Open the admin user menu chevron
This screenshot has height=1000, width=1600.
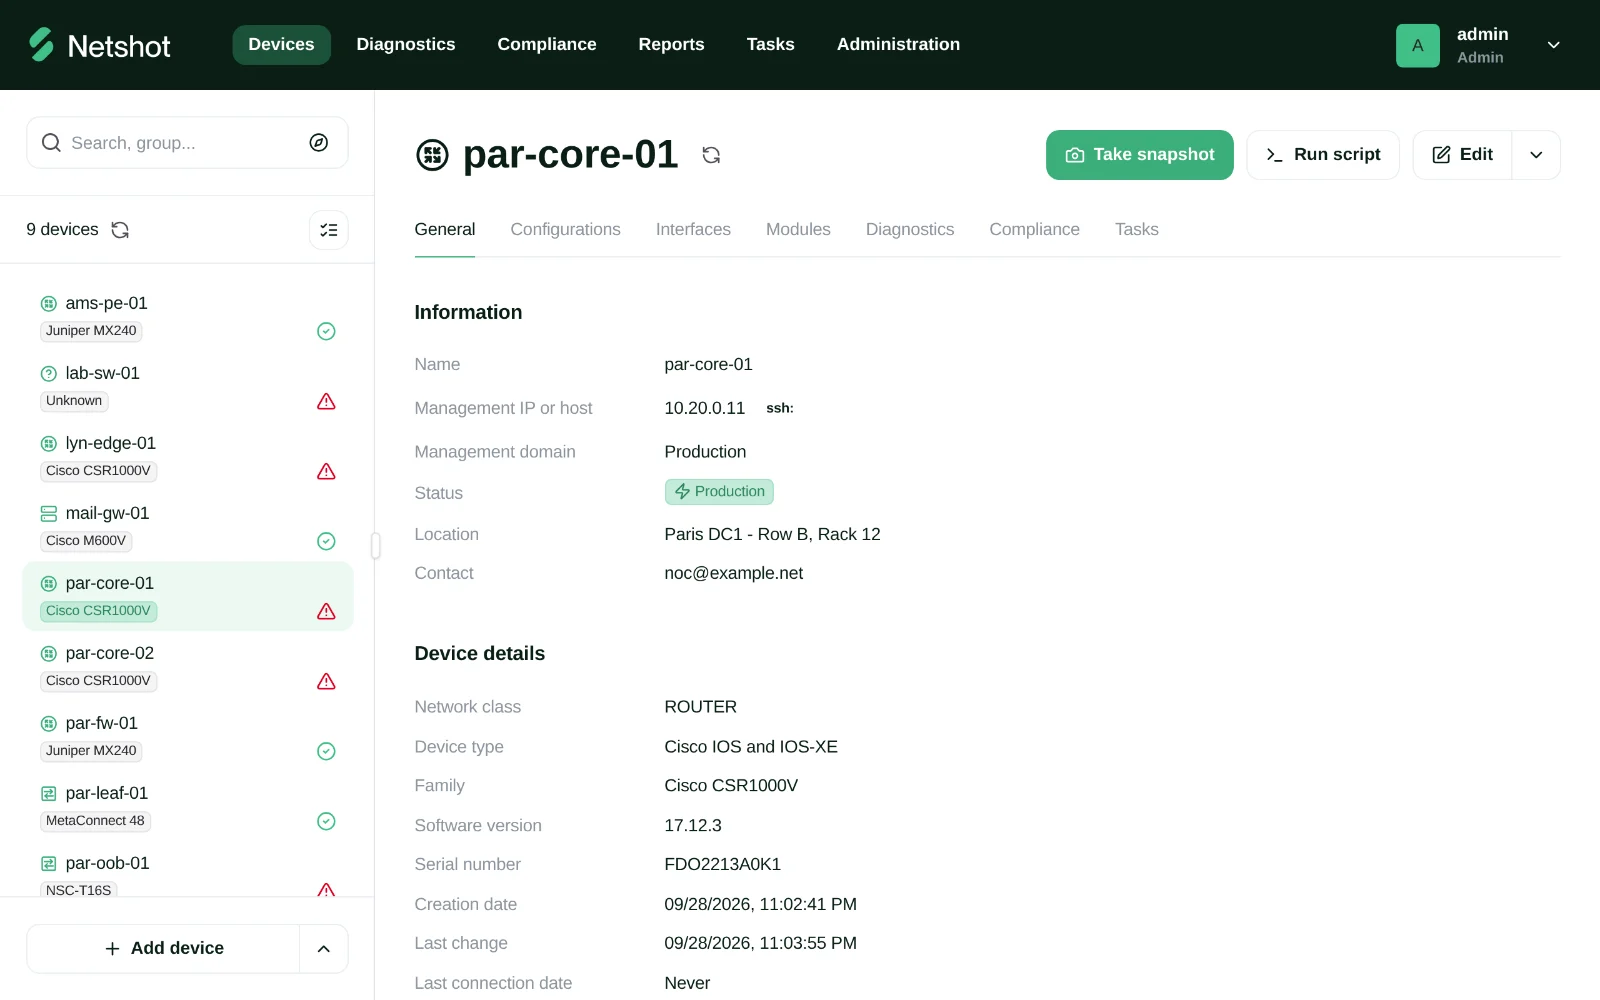point(1553,45)
